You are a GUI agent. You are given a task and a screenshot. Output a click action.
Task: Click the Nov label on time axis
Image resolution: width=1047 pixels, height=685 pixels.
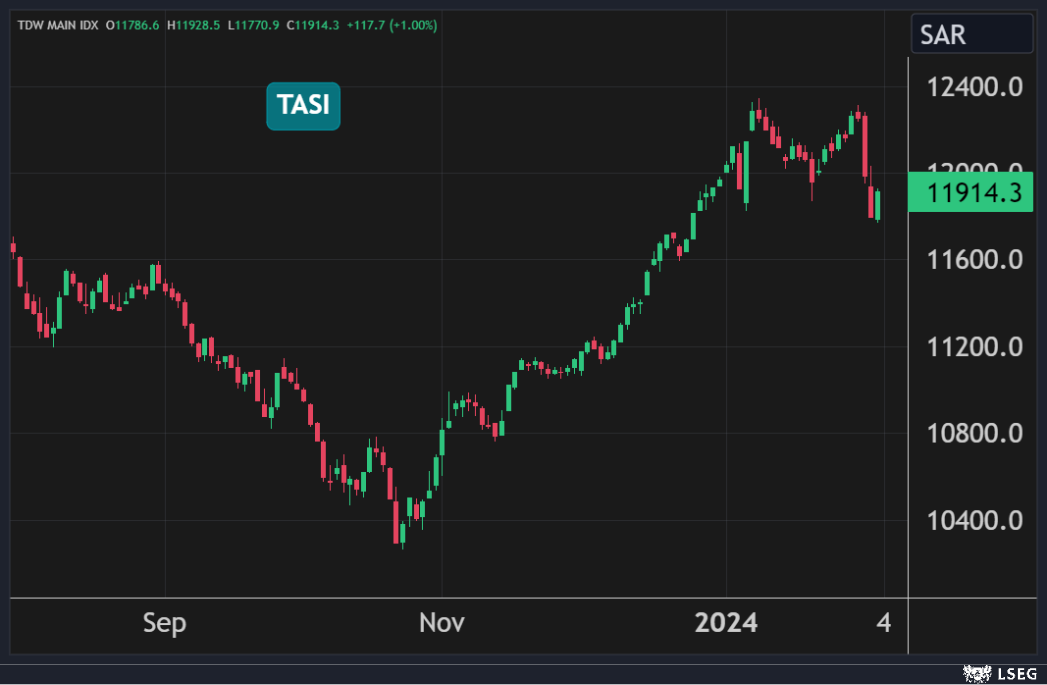tap(441, 623)
